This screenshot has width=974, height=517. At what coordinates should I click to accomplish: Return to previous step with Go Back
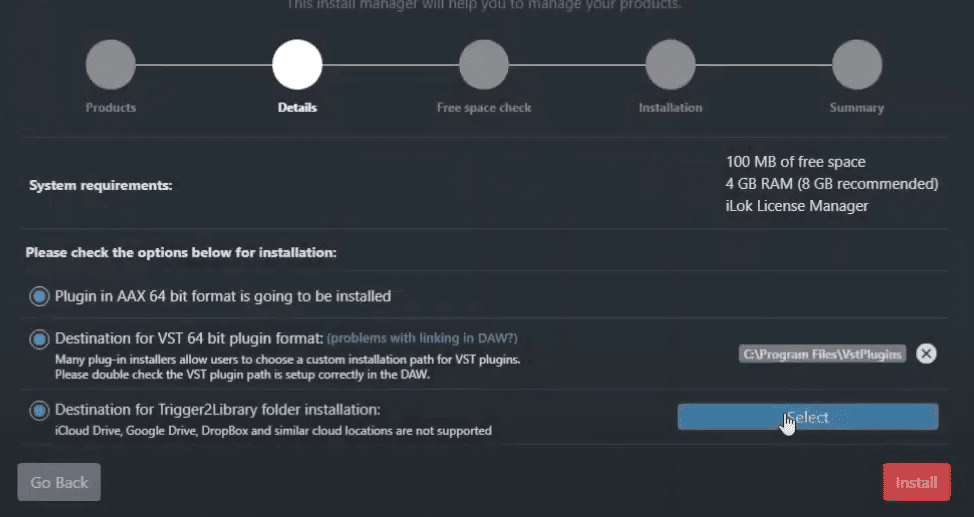[59, 482]
